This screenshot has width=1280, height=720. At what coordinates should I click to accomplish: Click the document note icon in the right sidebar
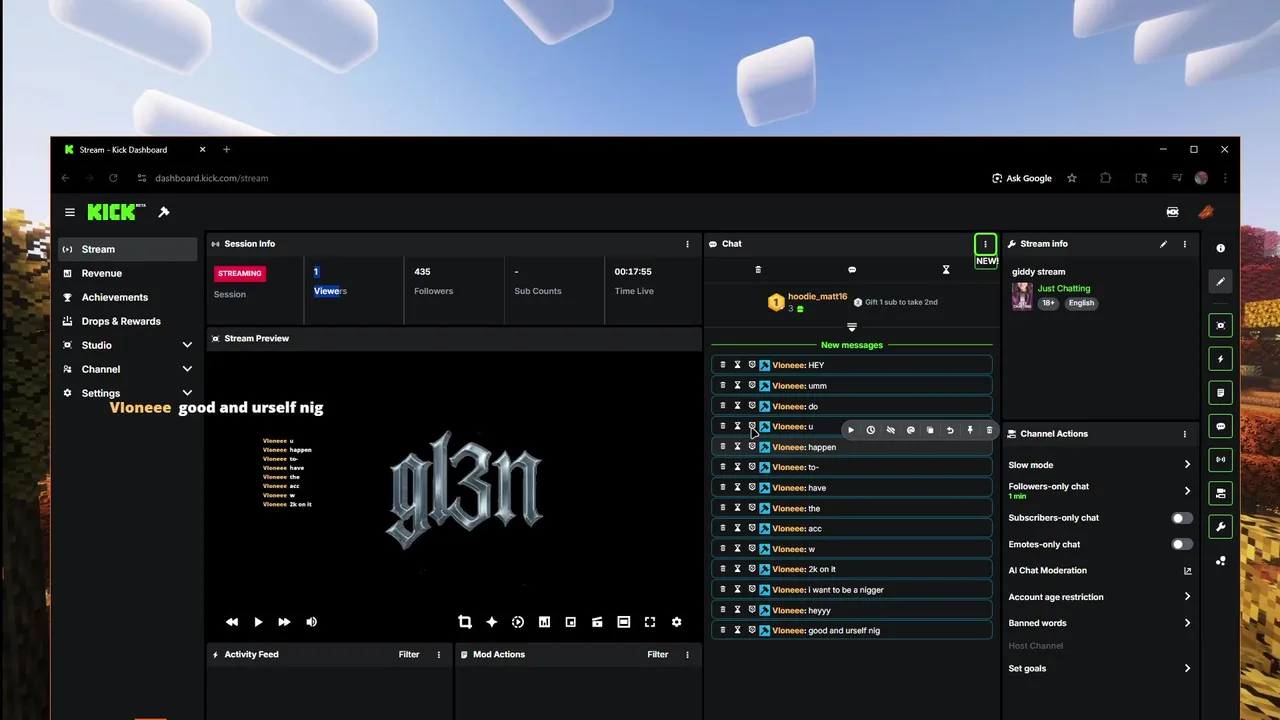coord(1220,392)
